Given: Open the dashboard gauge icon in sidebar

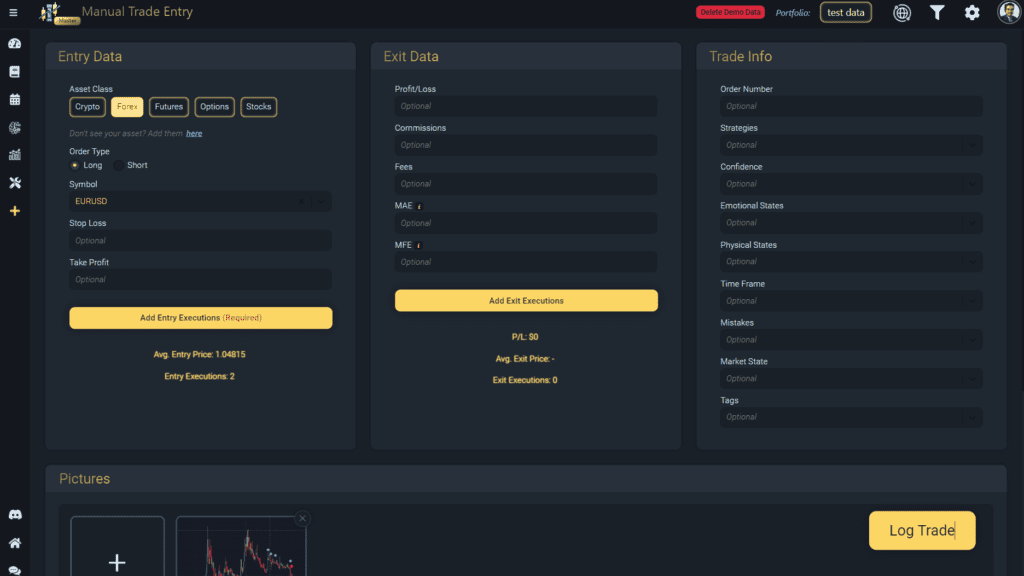Looking at the screenshot, I should point(14,44).
